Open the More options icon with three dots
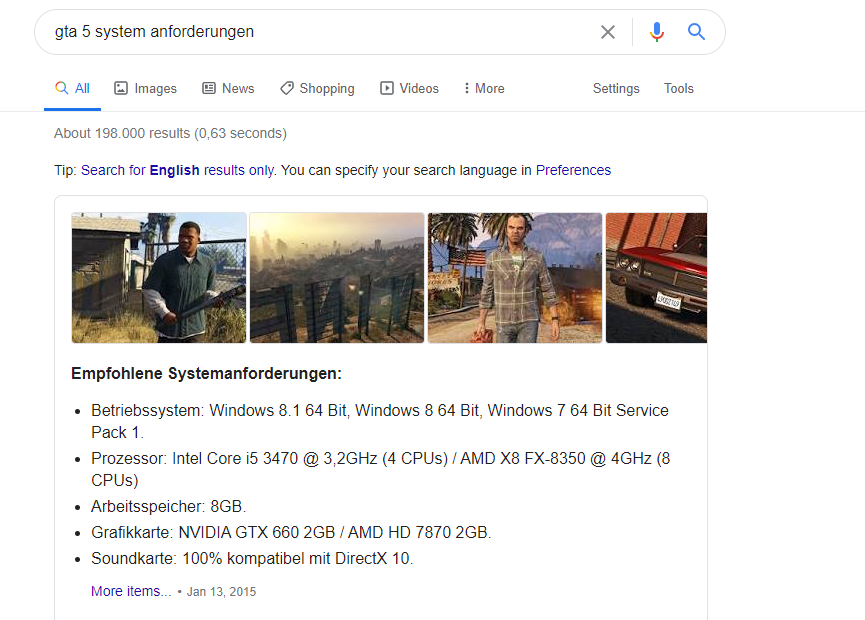Screen dimensions: 865x620 point(466,88)
